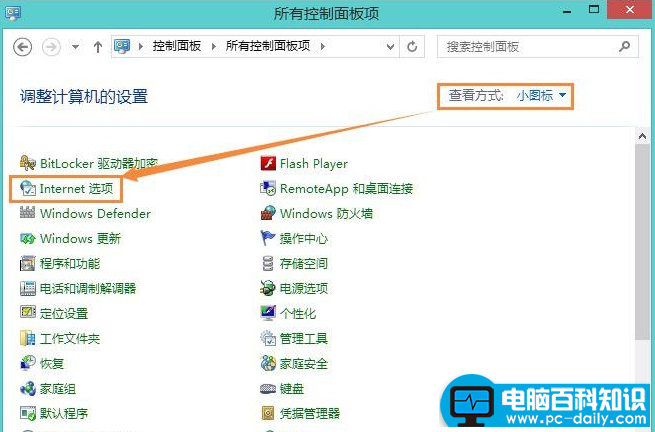
Task: Open BitLocker 驱动器加密 link
Action: click(99, 163)
